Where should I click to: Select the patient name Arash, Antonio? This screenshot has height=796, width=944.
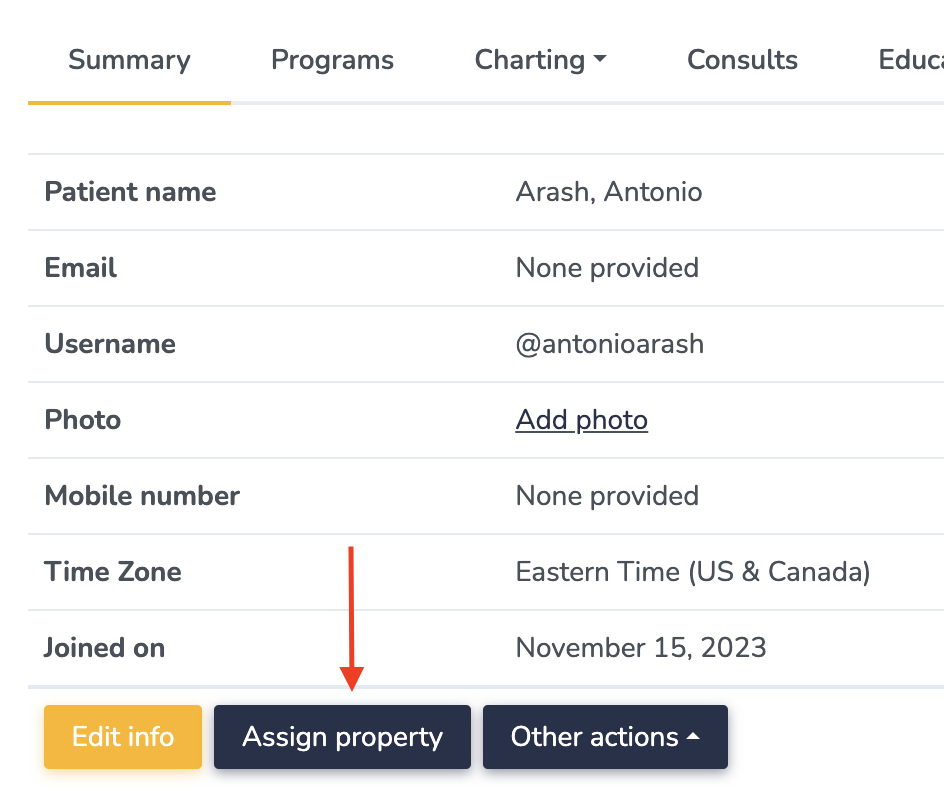pos(608,192)
